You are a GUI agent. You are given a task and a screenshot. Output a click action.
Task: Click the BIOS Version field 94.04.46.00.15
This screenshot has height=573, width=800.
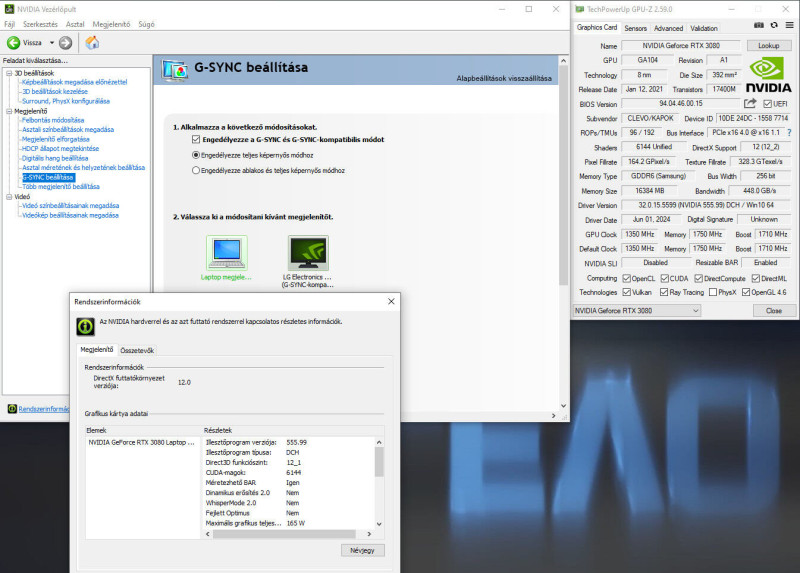coord(681,104)
